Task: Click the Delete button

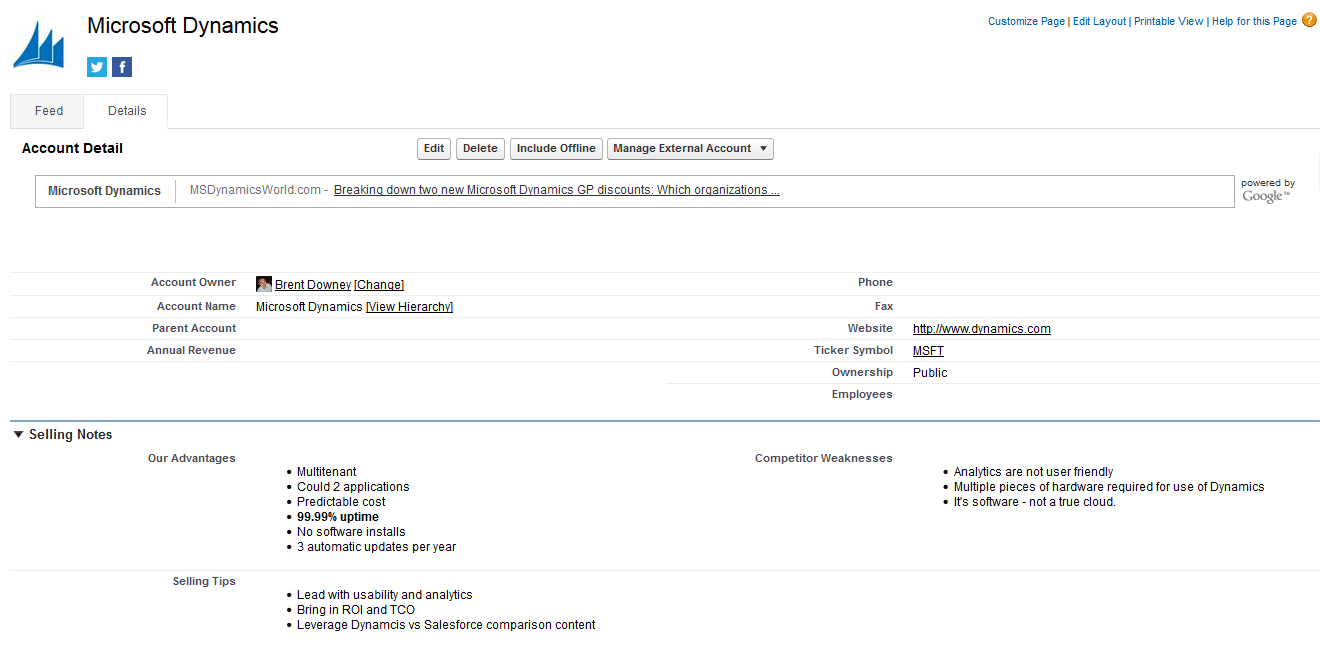Action: 480,148
